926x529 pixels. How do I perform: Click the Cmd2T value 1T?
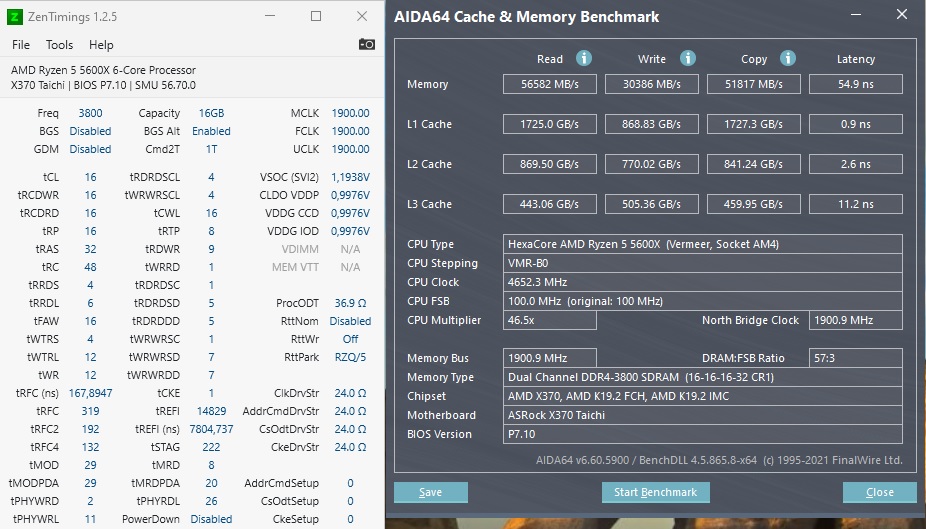211,149
